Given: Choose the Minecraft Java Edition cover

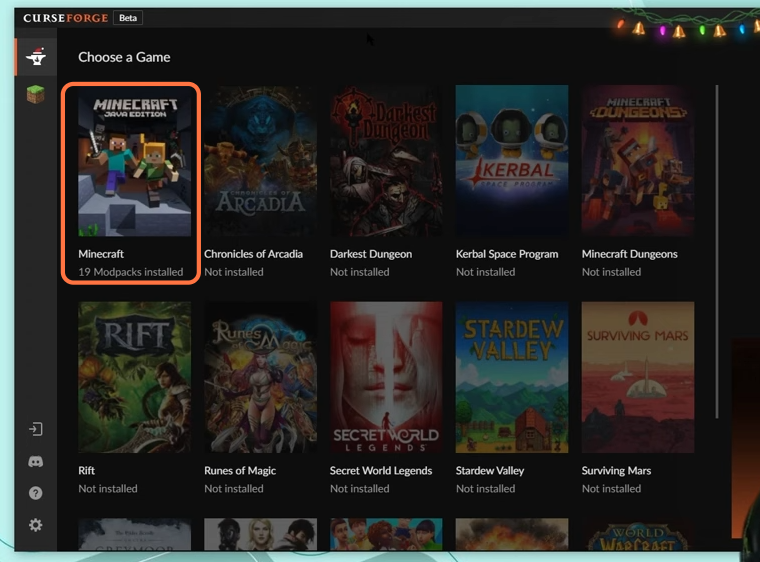Looking at the screenshot, I should 134,161.
